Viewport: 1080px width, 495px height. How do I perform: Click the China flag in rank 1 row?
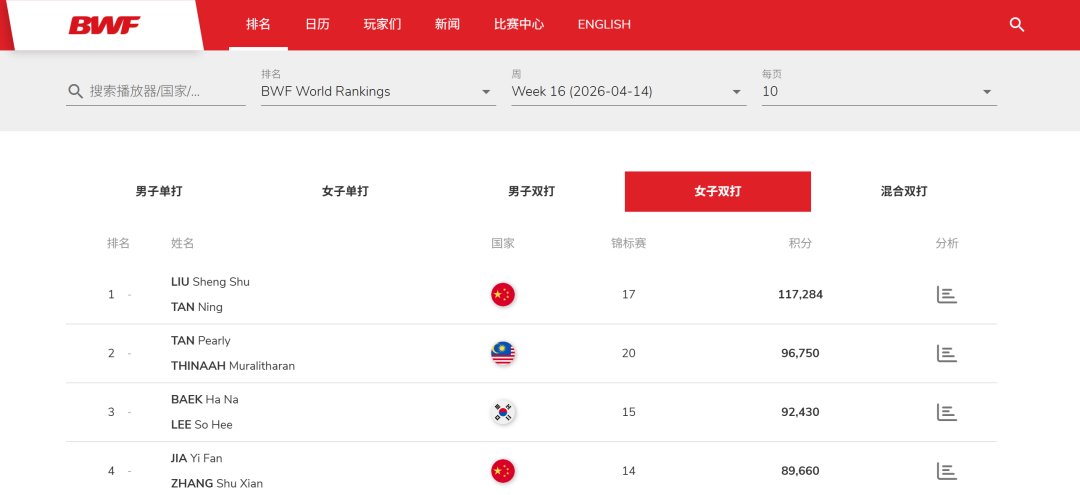click(x=502, y=294)
